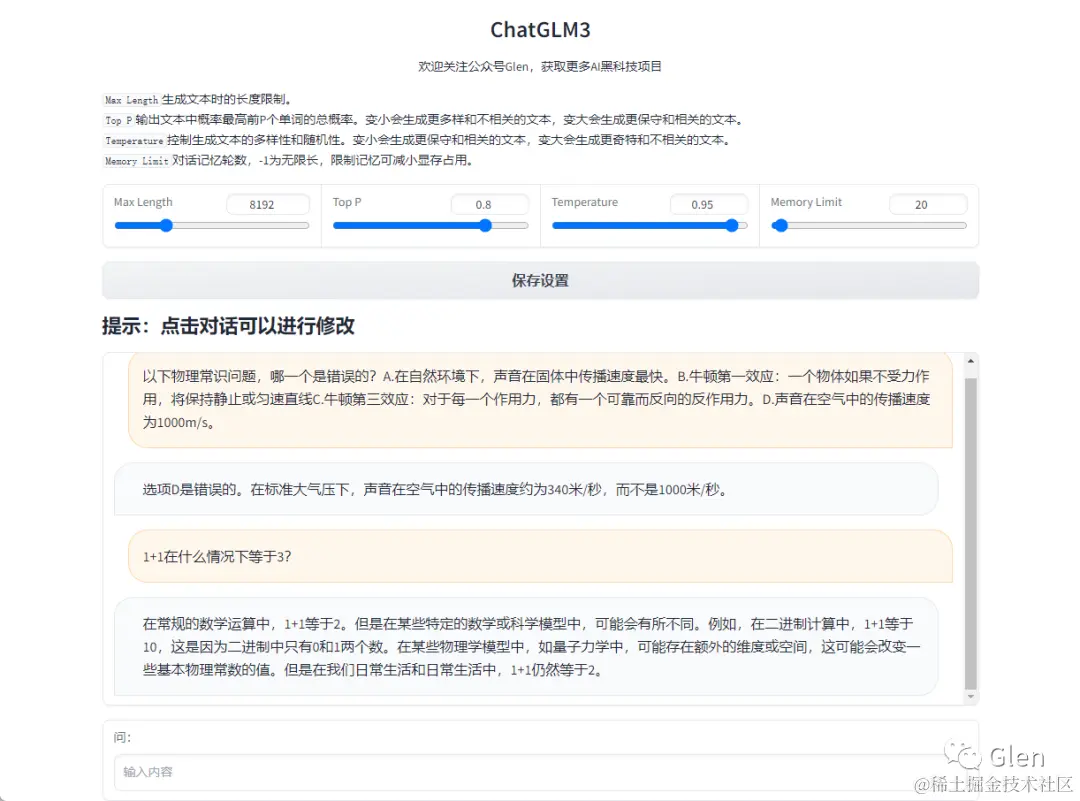This screenshot has height=801, width=1080.
Task: Edit the Max Length value 8192
Action: click(x=268, y=204)
